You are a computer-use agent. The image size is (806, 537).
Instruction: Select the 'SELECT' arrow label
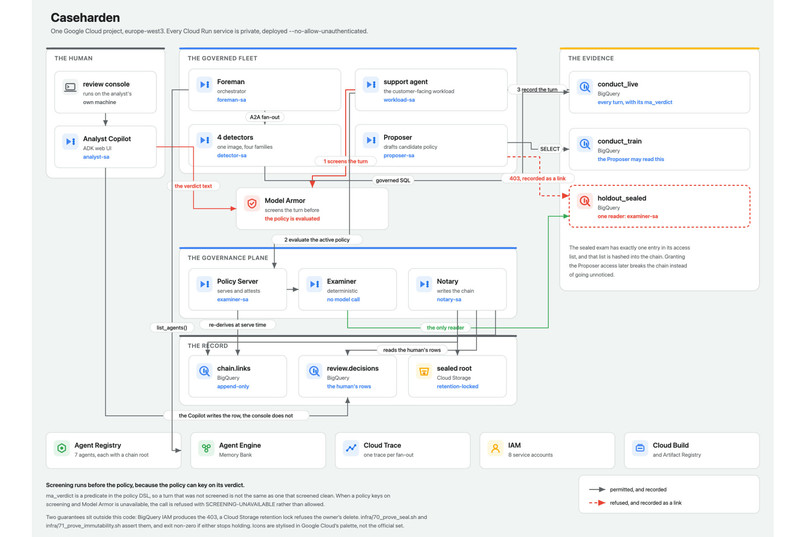coord(549,149)
